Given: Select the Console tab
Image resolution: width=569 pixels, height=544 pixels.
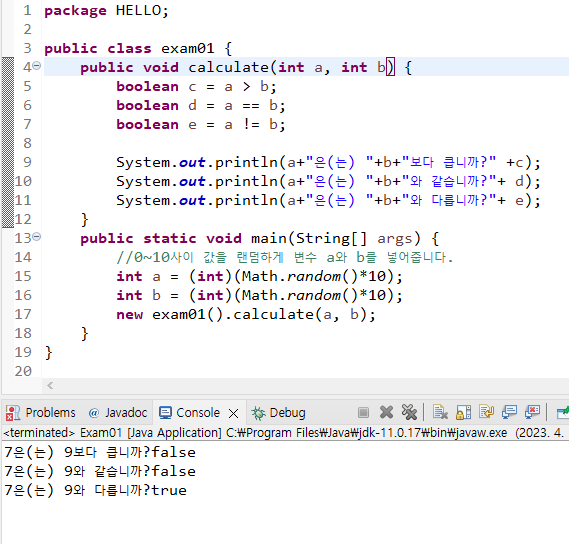Looking at the screenshot, I should [x=198, y=413].
